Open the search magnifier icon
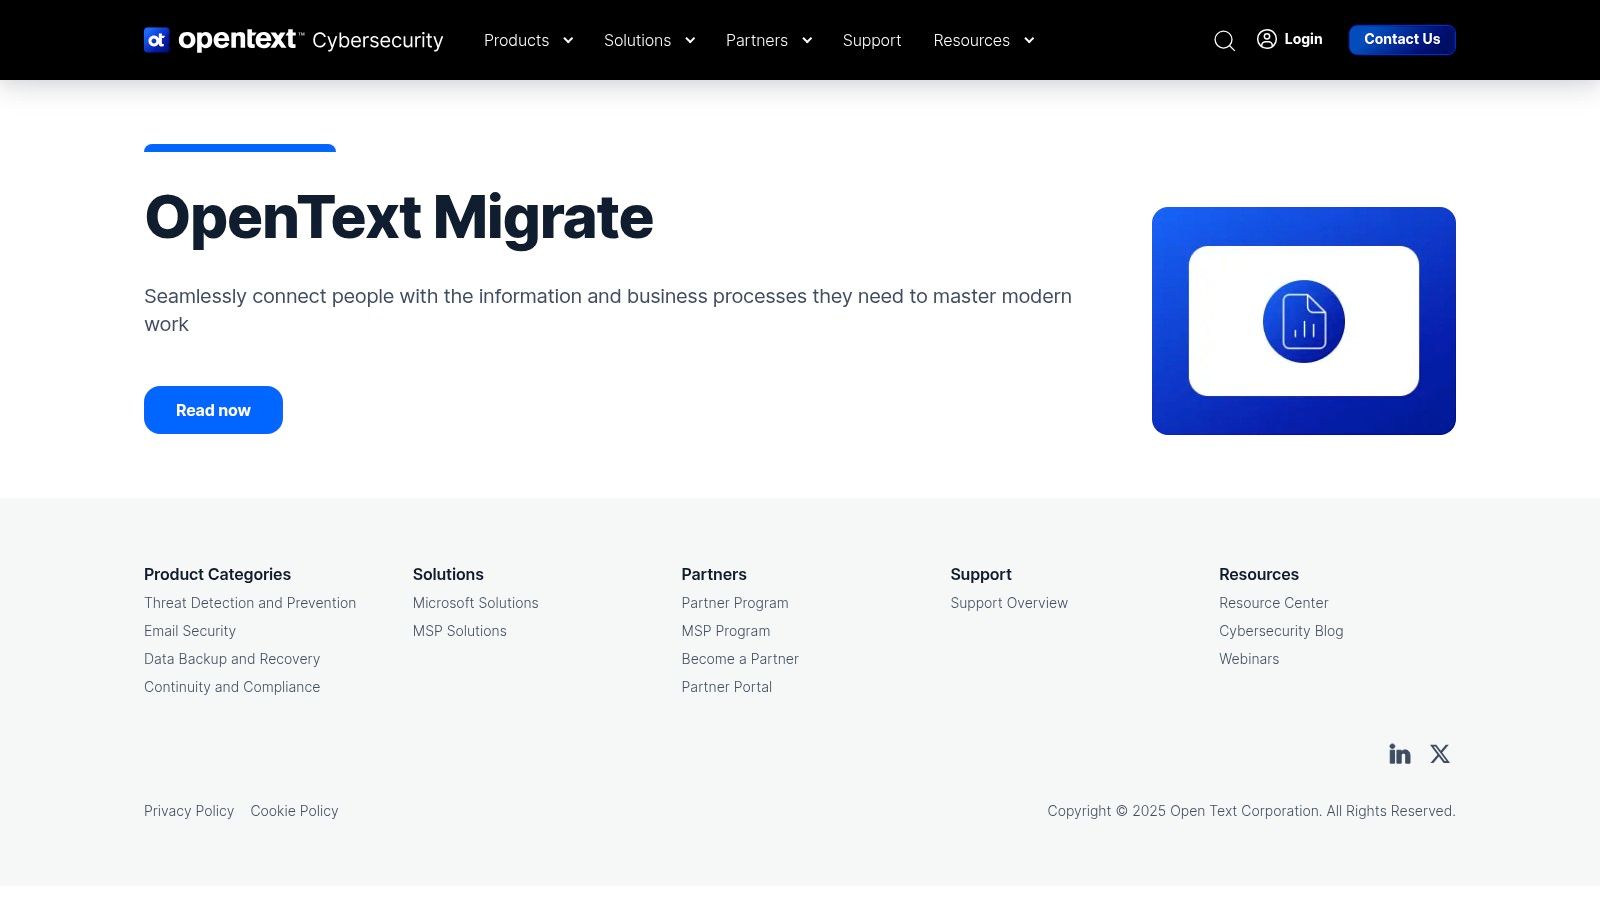1600x900 pixels. click(1224, 40)
